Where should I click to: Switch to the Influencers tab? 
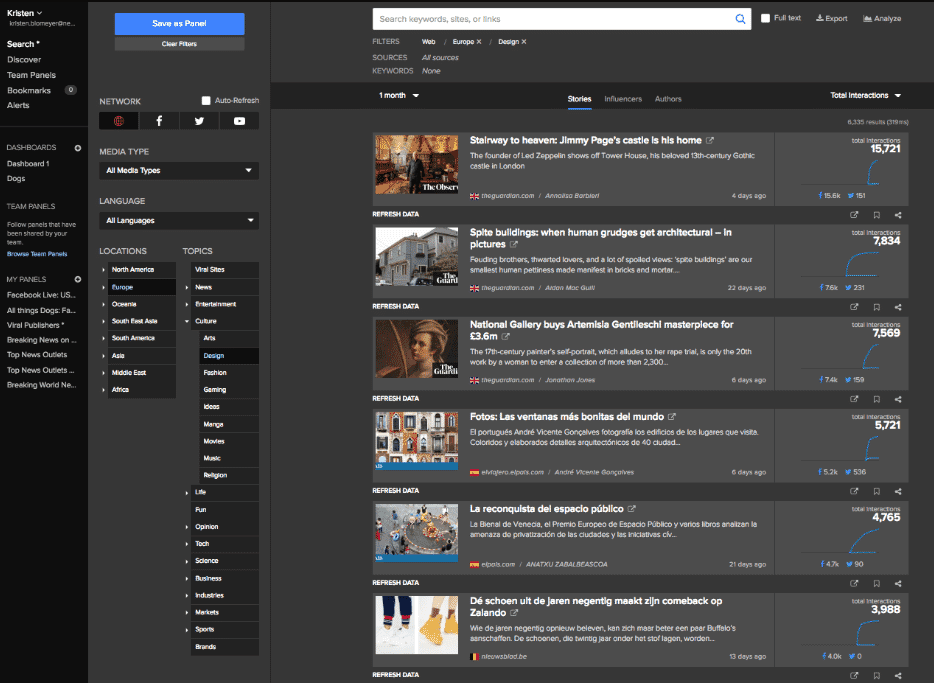(x=622, y=99)
